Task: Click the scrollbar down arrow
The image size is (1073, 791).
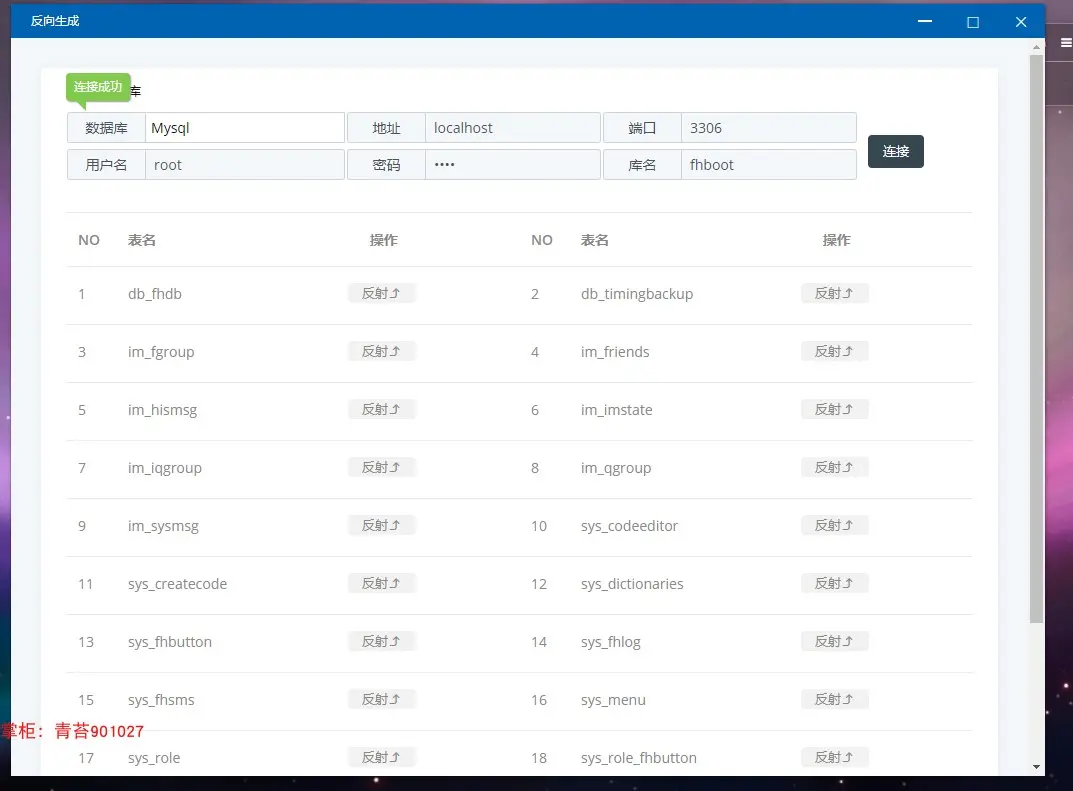Action: click(x=1036, y=767)
